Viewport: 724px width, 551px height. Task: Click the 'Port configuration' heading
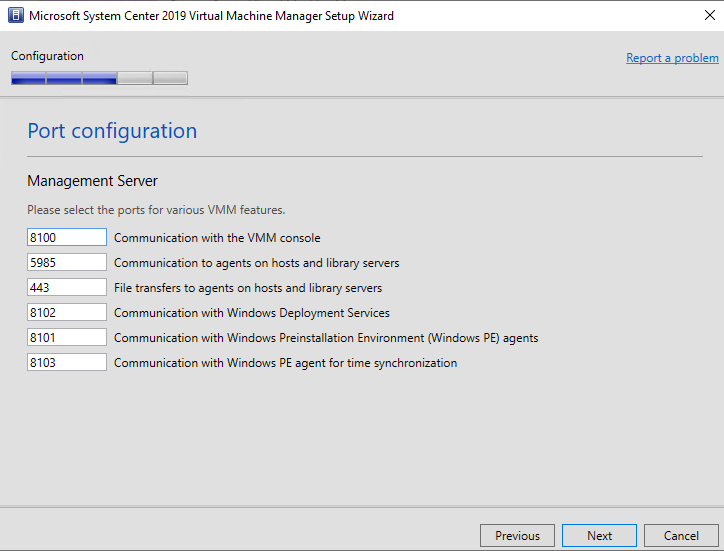[x=112, y=131]
